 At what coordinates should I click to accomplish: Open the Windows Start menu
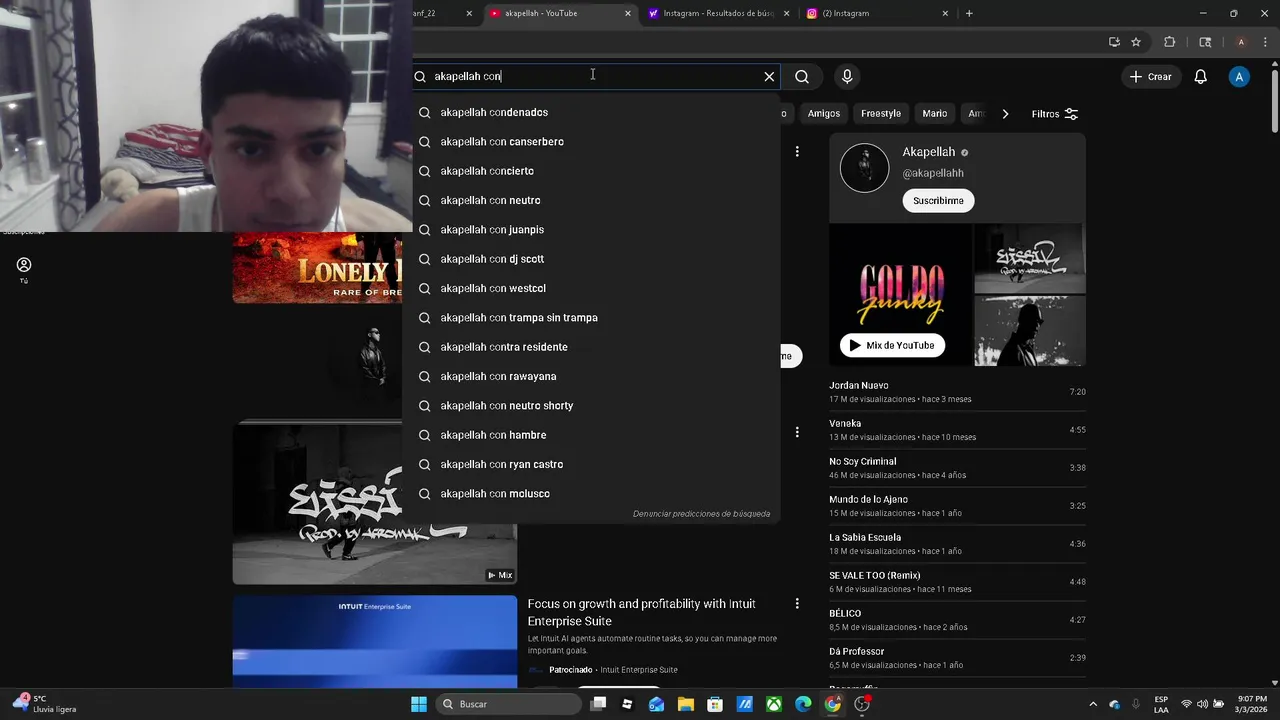coord(419,704)
